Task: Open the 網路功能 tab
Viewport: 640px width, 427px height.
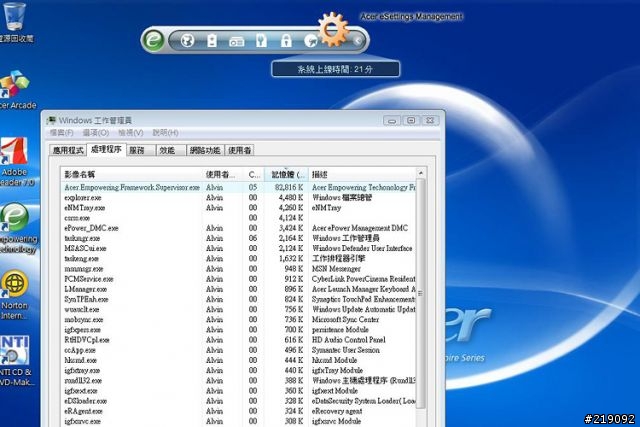Action: tap(205, 150)
